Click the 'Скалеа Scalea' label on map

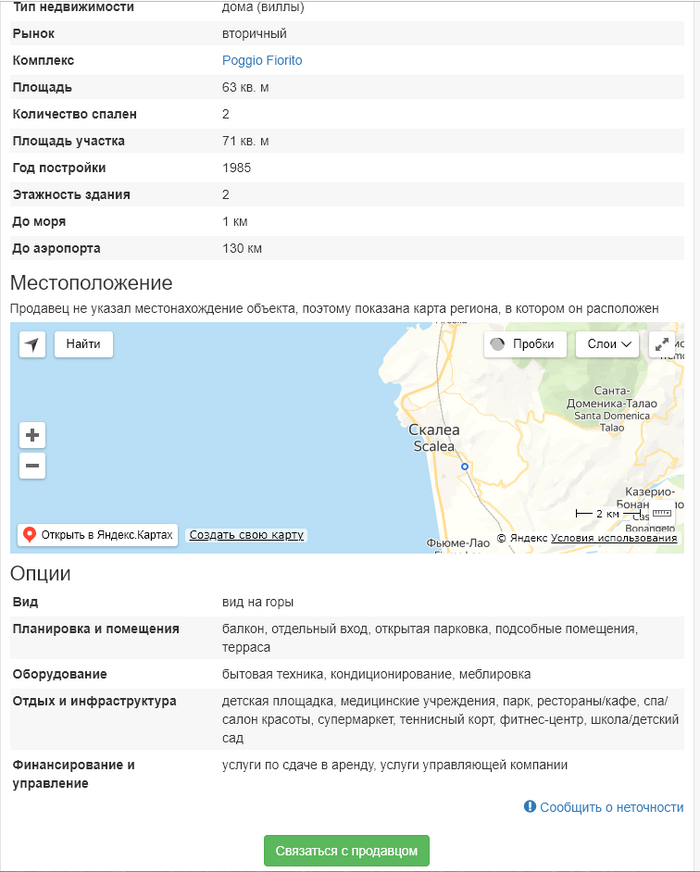click(433, 438)
